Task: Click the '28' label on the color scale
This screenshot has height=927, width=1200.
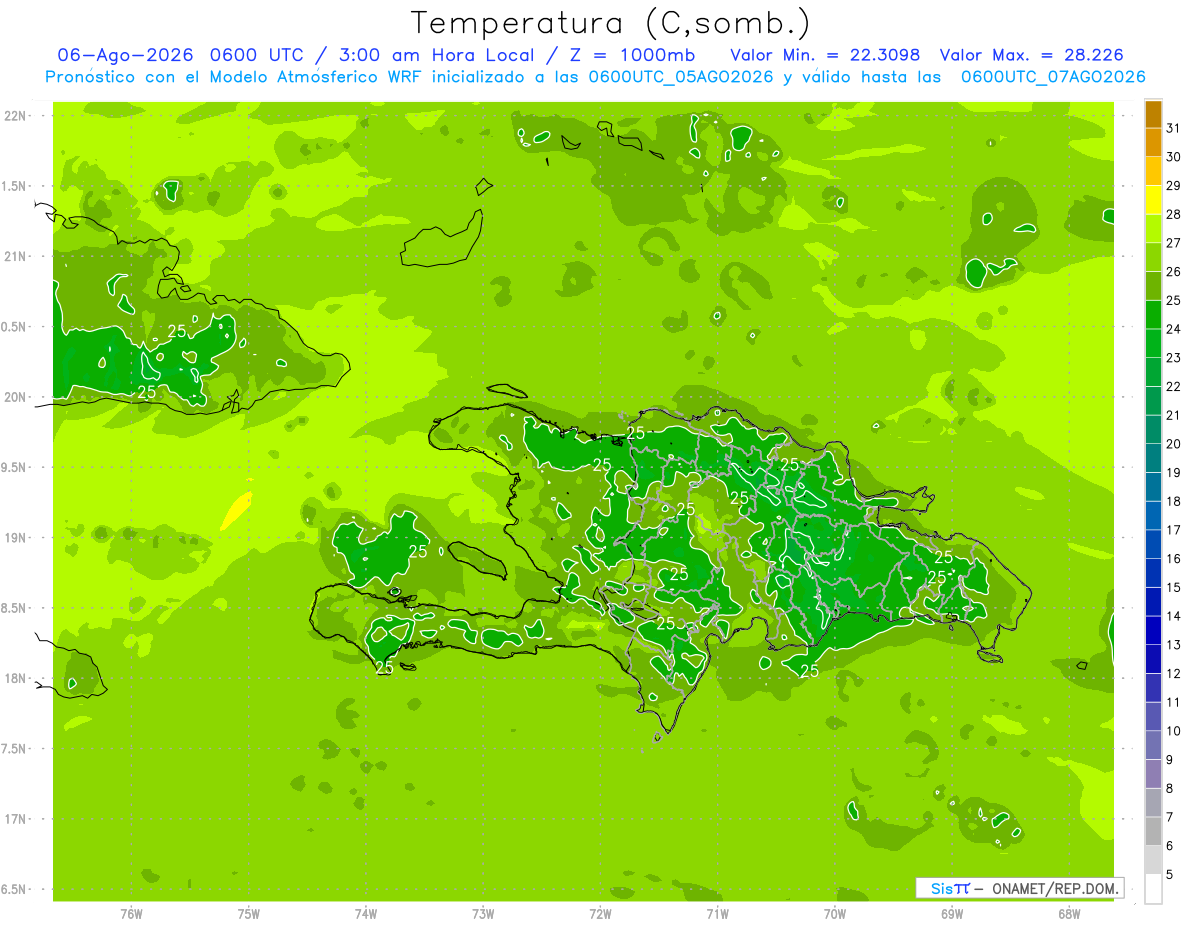Action: [1174, 214]
